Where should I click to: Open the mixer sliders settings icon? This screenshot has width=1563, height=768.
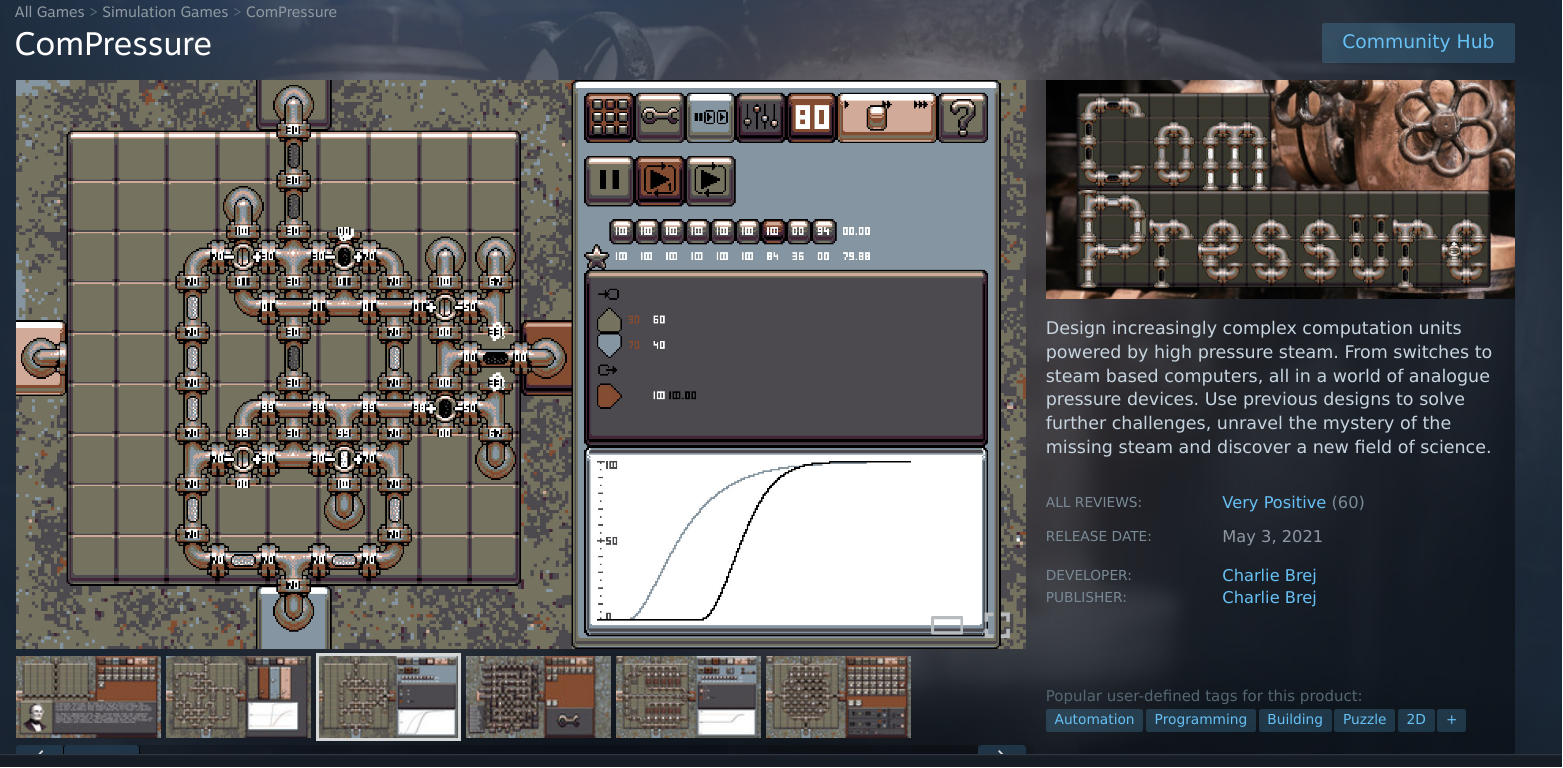pos(761,118)
